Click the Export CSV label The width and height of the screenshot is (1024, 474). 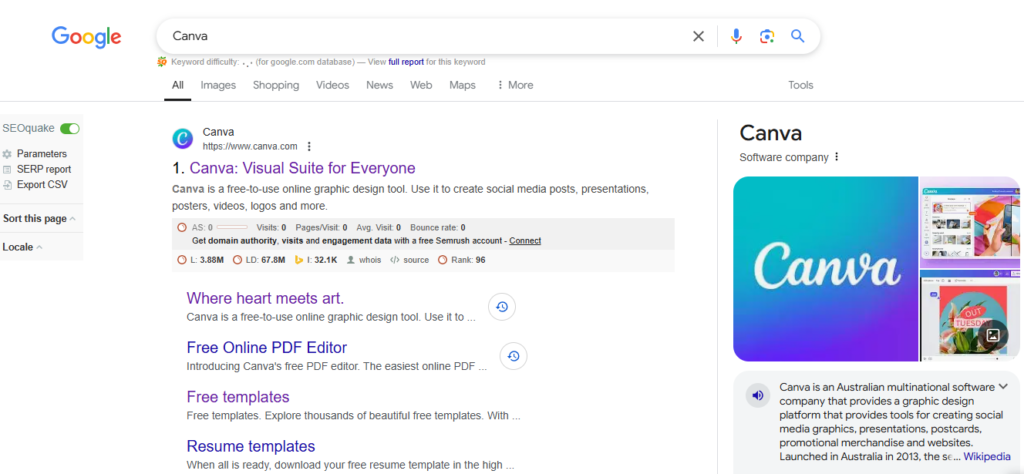click(42, 185)
